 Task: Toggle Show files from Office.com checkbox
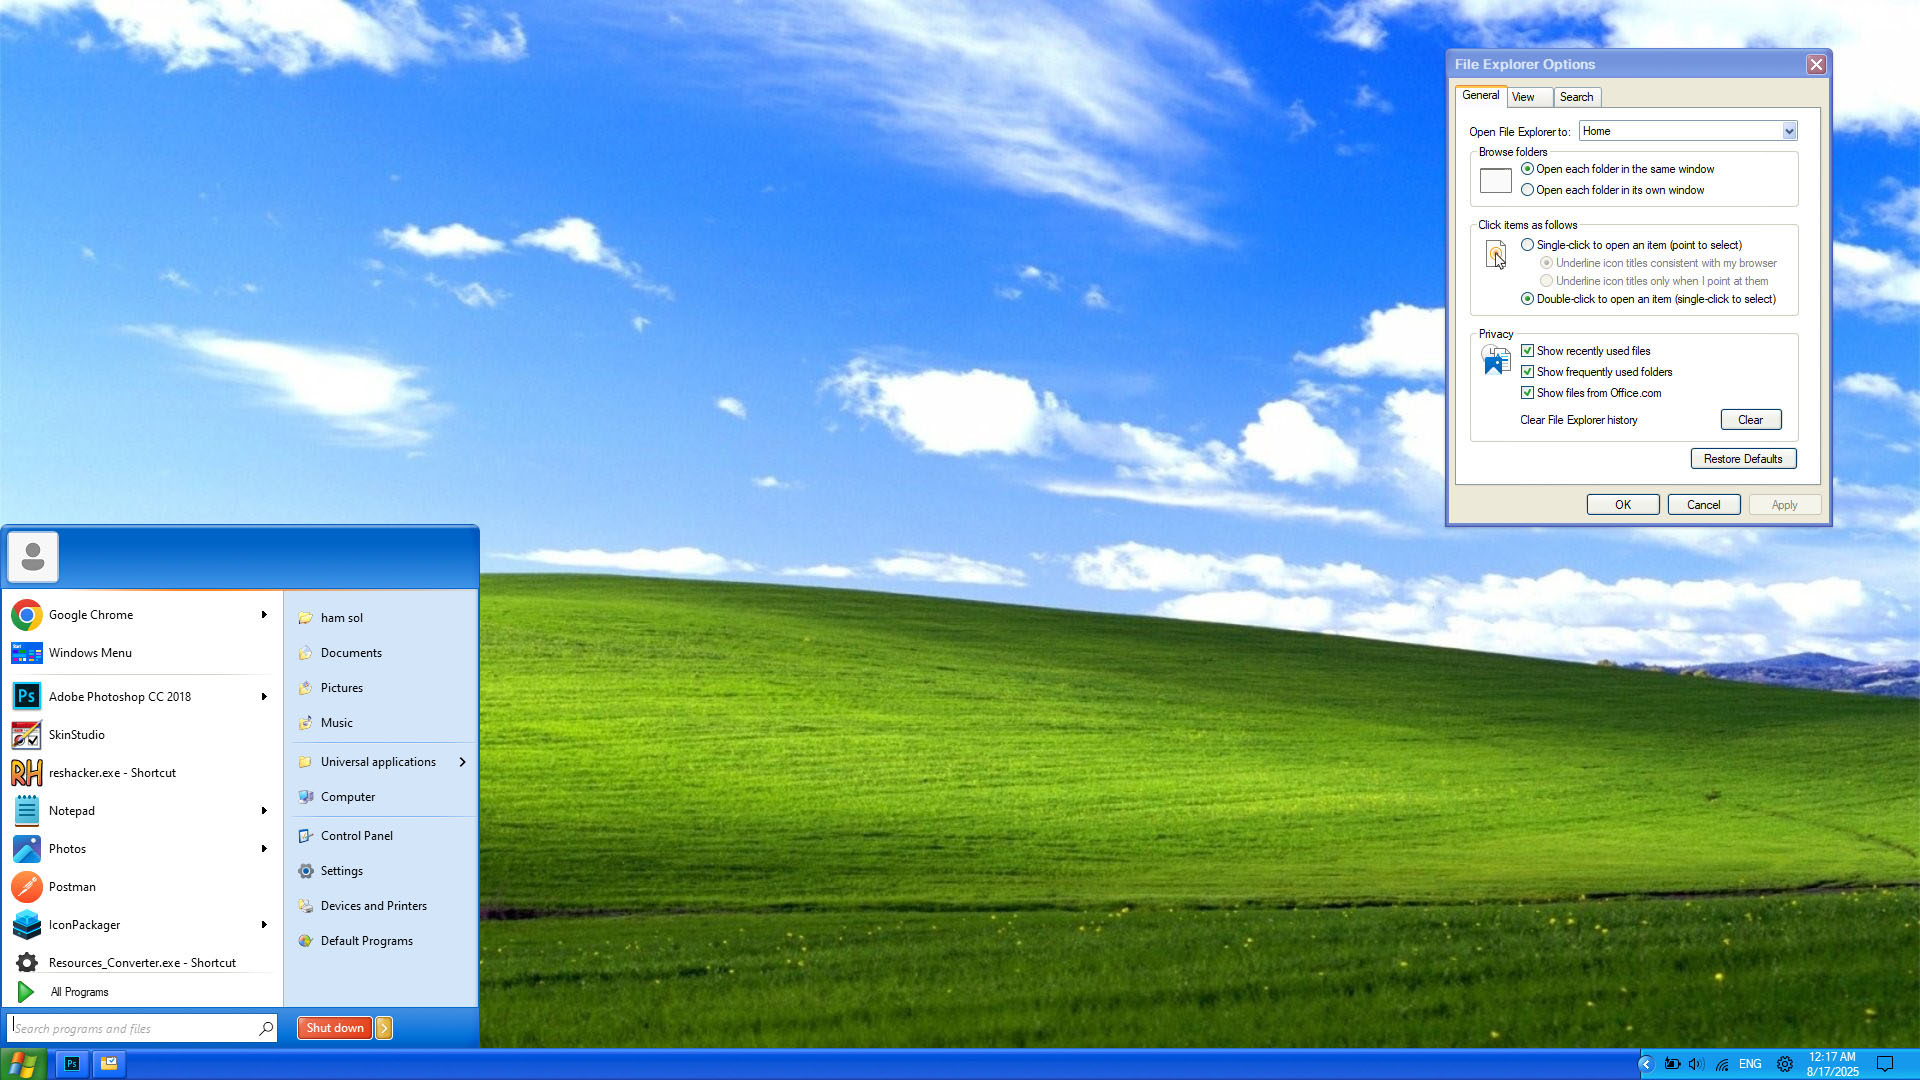tap(1527, 393)
